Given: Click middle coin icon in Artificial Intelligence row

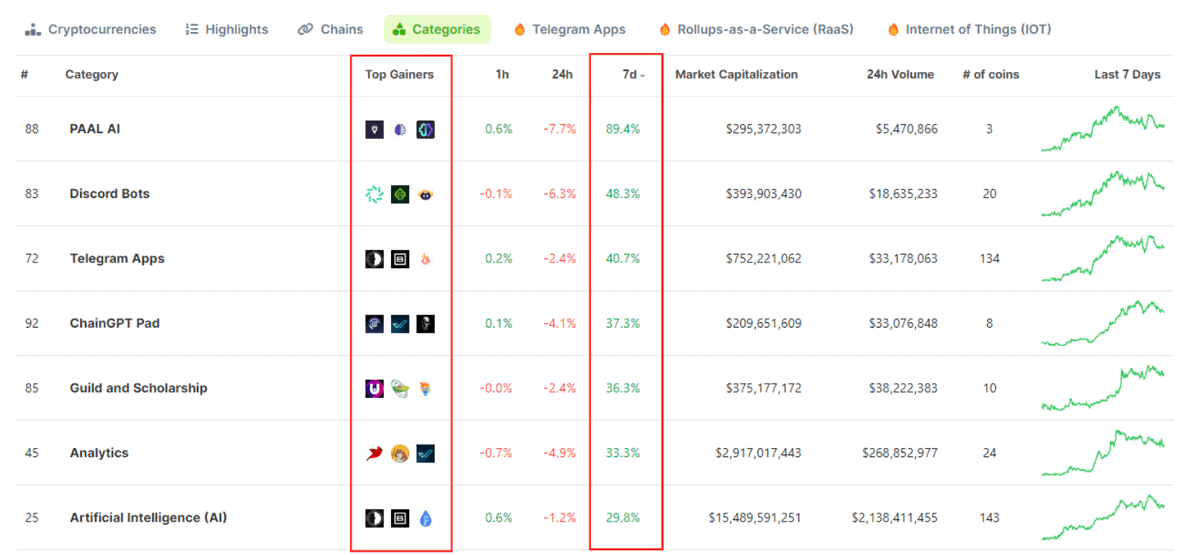Looking at the screenshot, I should point(400,518).
